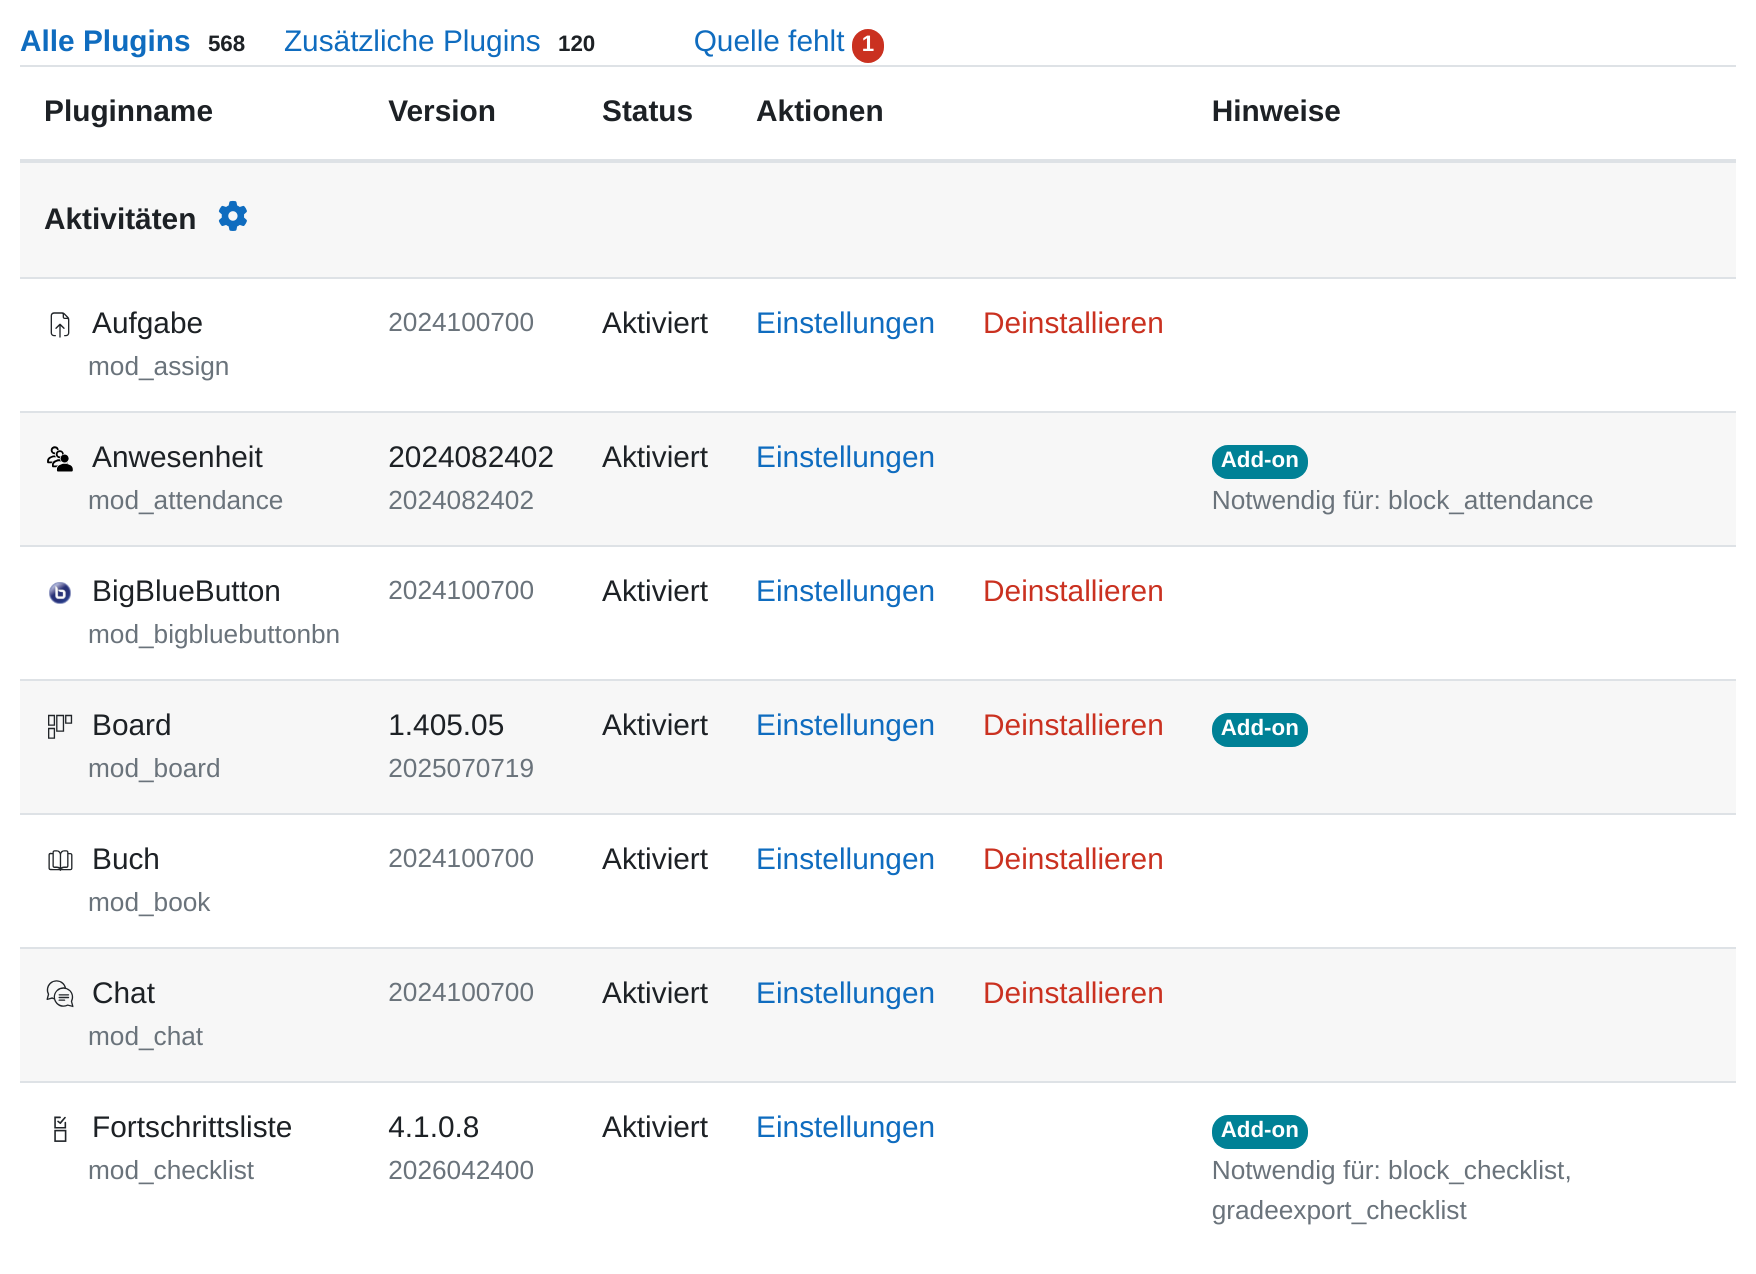The height and width of the screenshot is (1274, 1756).
Task: Click Deinstallieren for Board
Action: point(1073,725)
